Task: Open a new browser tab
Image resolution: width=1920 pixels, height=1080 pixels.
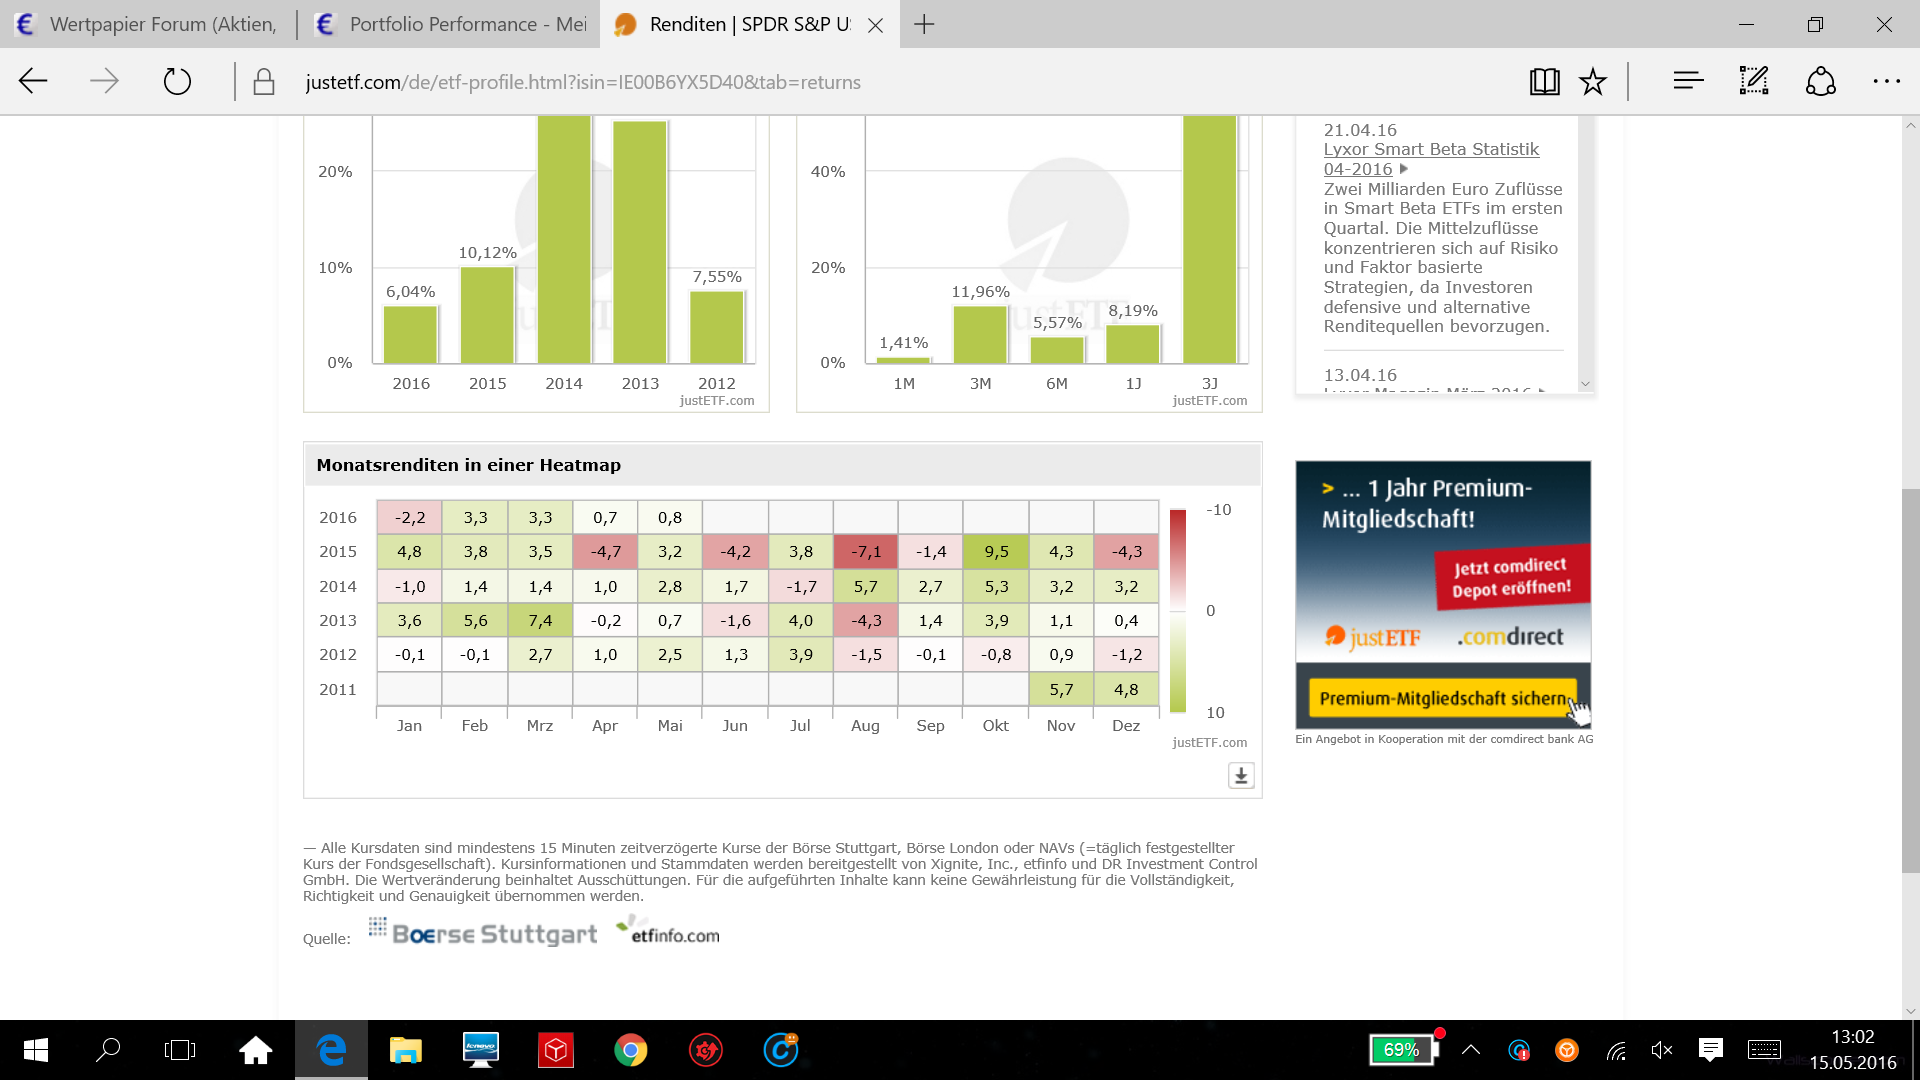Action: pyautogui.click(x=924, y=24)
